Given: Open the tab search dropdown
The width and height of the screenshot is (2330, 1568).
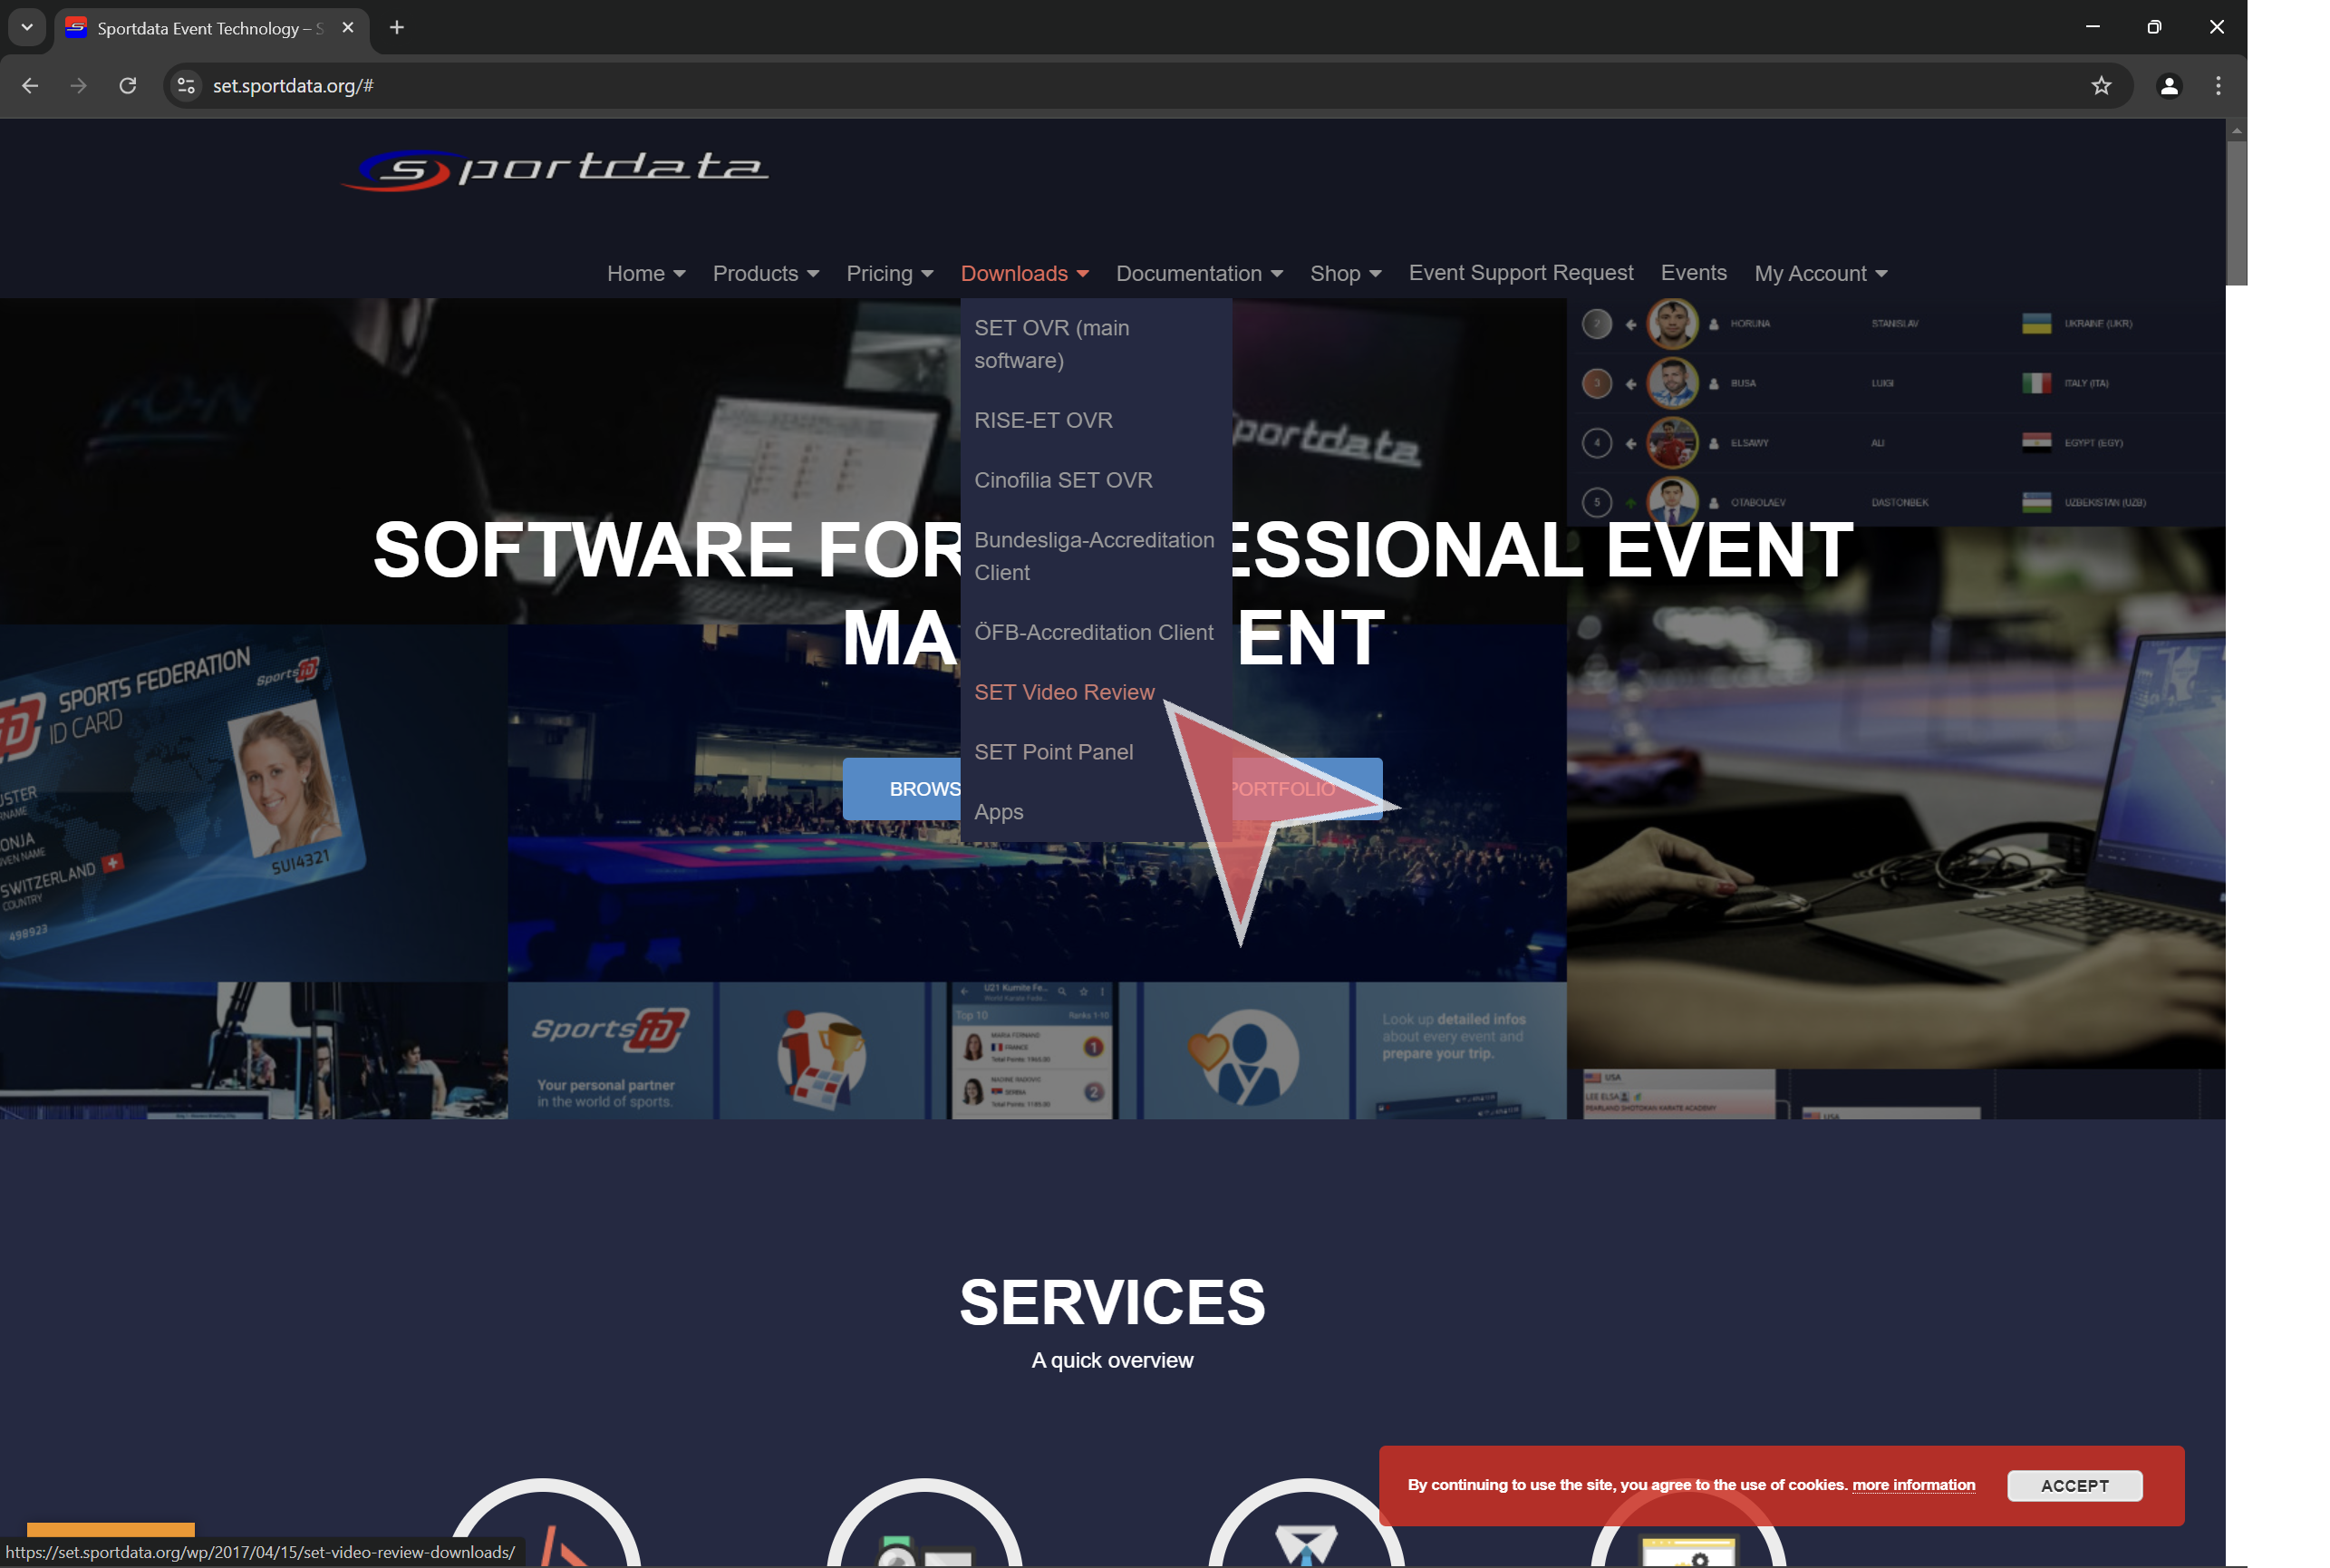Looking at the screenshot, I should (27, 28).
